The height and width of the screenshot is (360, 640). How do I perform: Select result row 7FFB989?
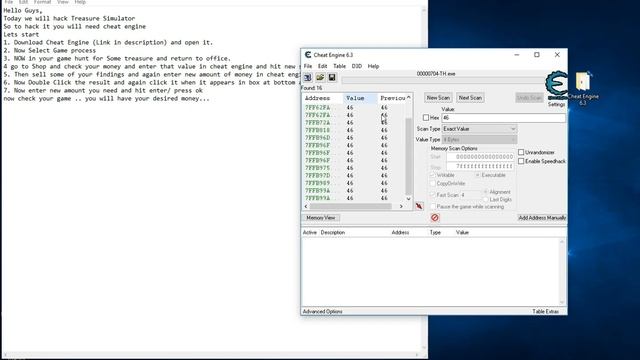click(x=354, y=183)
